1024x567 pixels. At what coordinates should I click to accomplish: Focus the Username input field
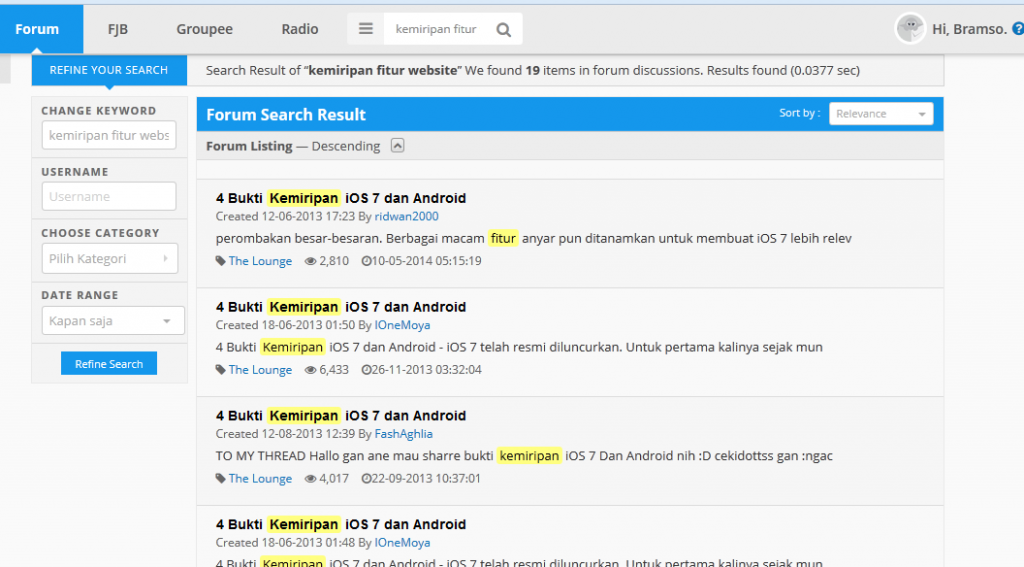(x=109, y=196)
